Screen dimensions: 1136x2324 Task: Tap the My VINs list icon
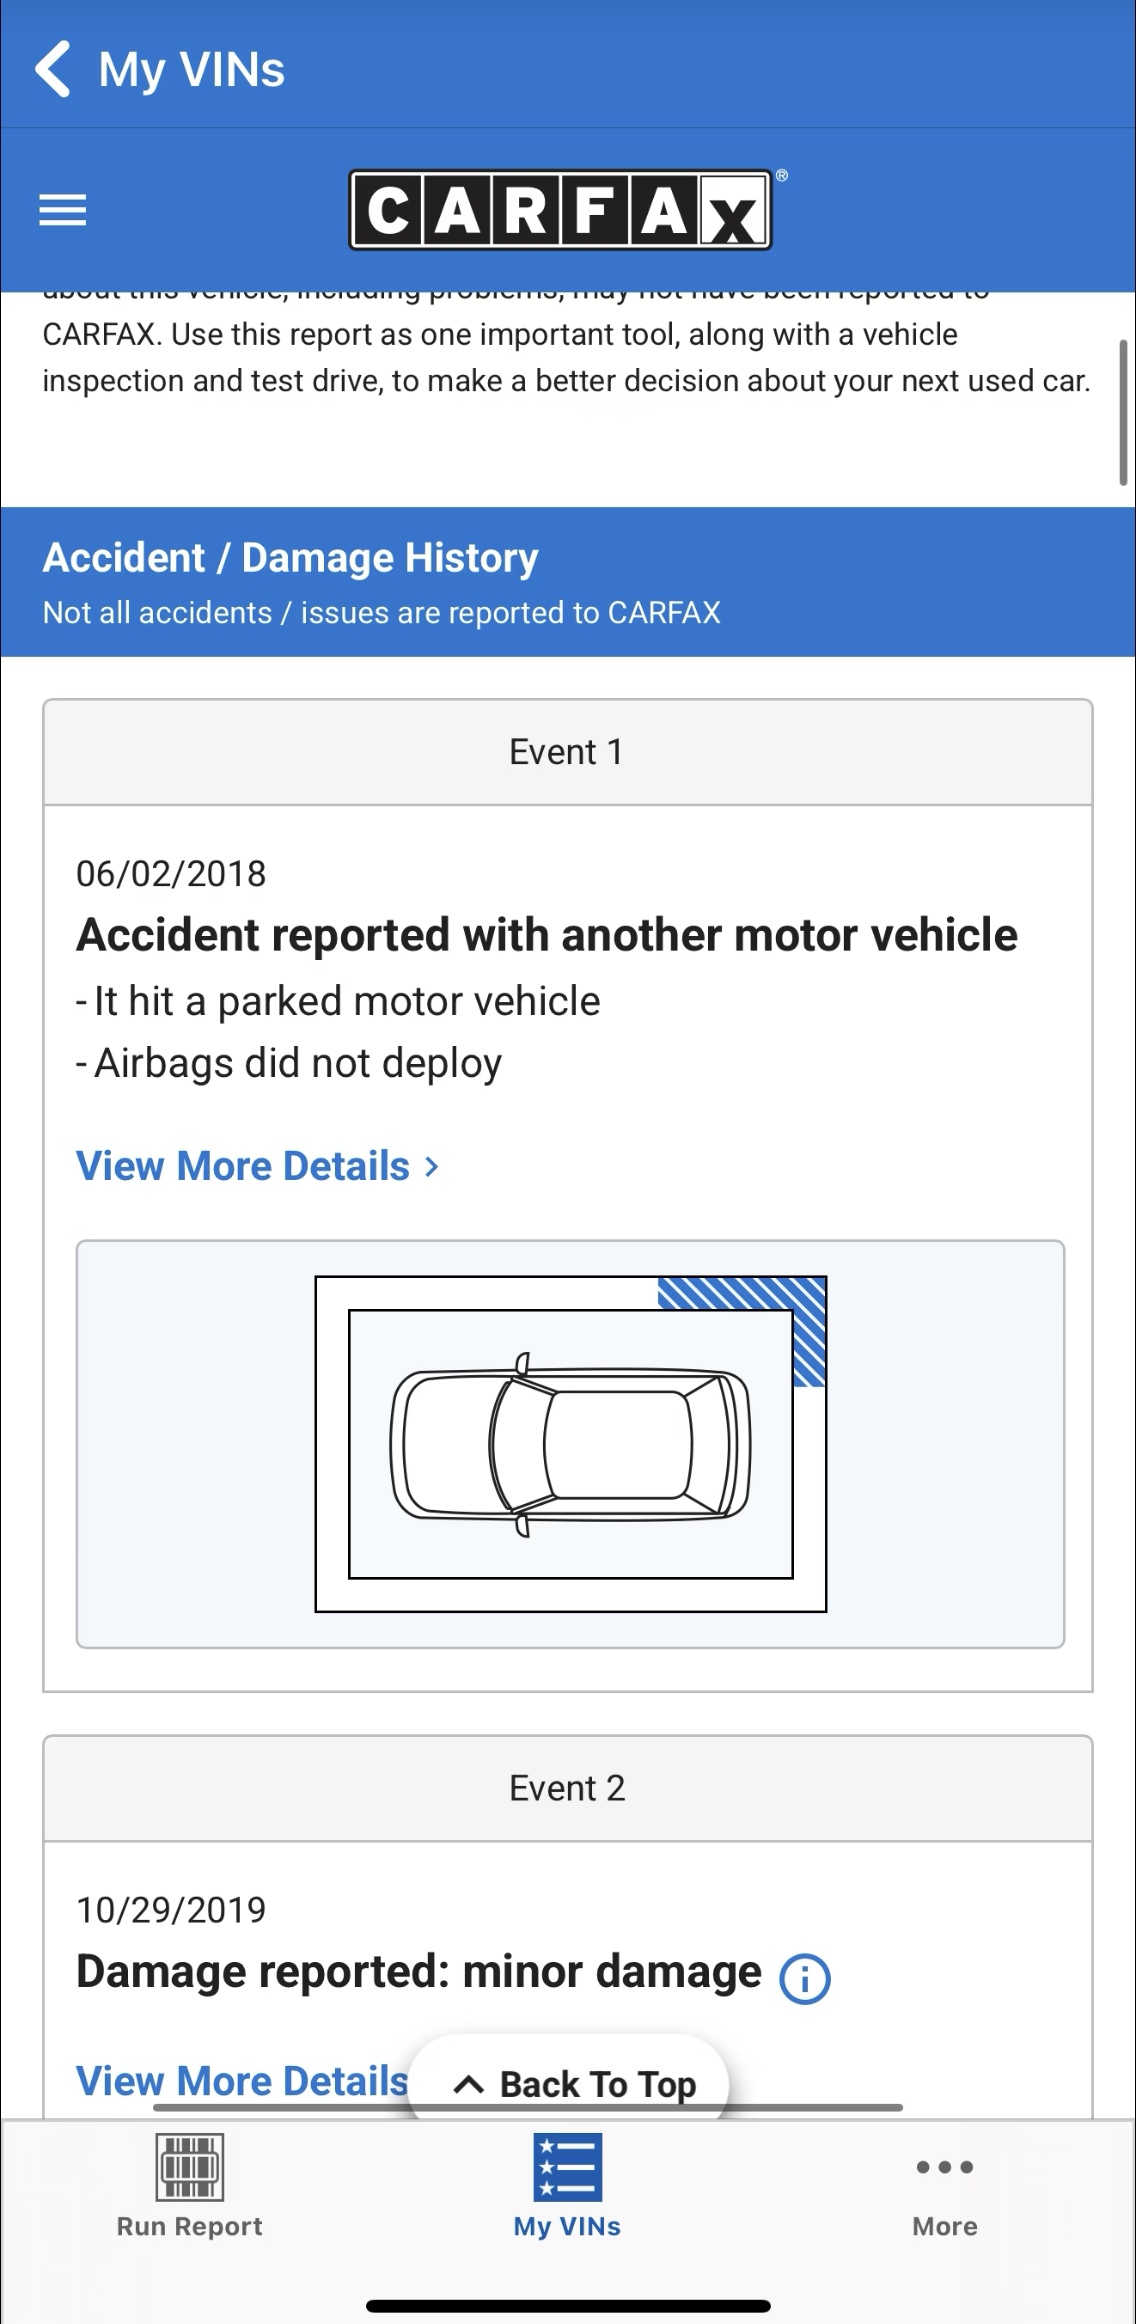point(567,2167)
